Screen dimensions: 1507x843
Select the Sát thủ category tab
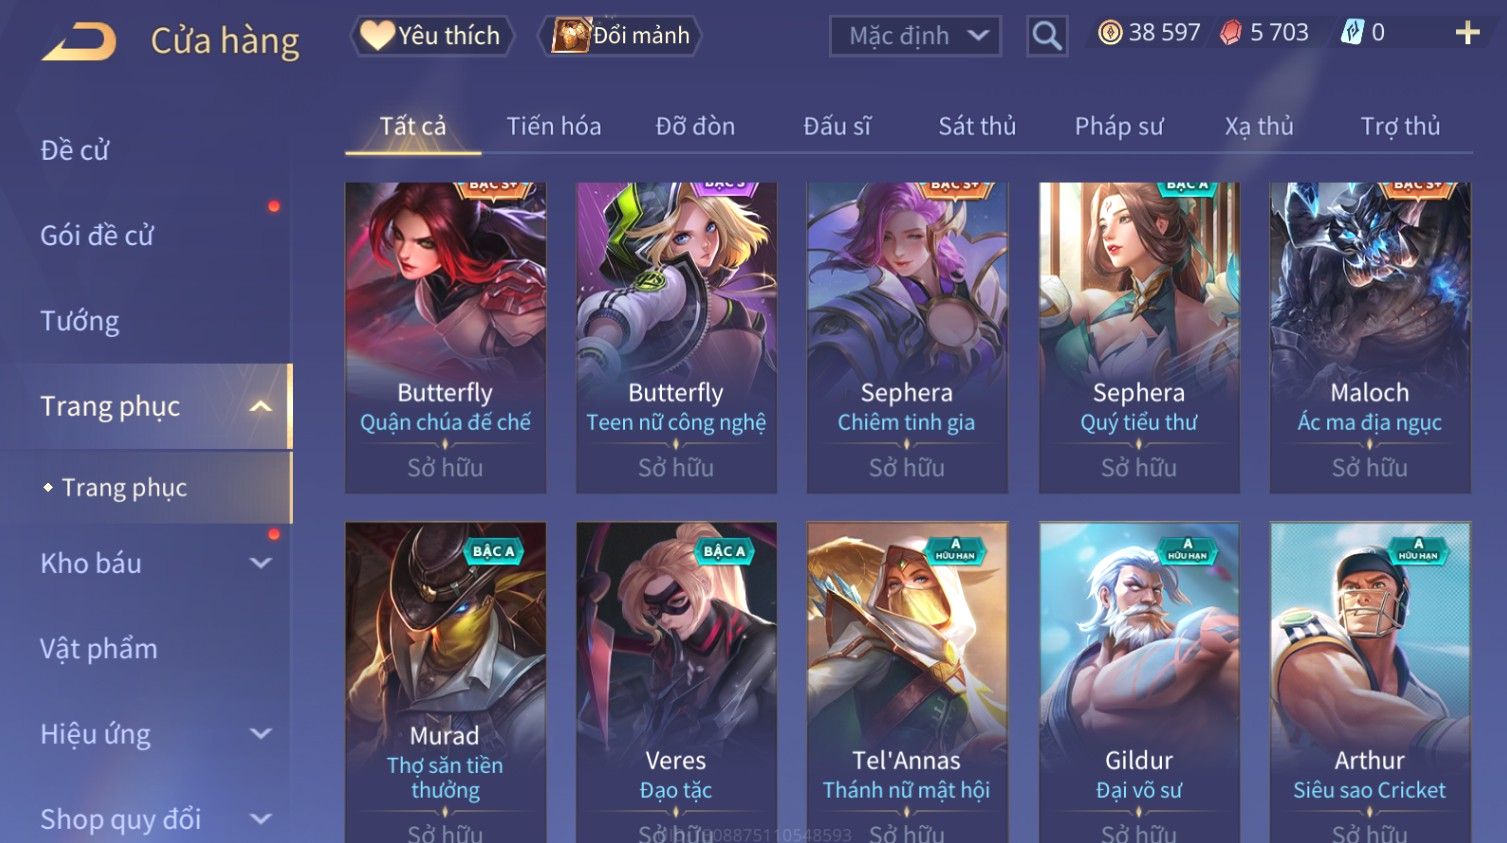(x=977, y=126)
